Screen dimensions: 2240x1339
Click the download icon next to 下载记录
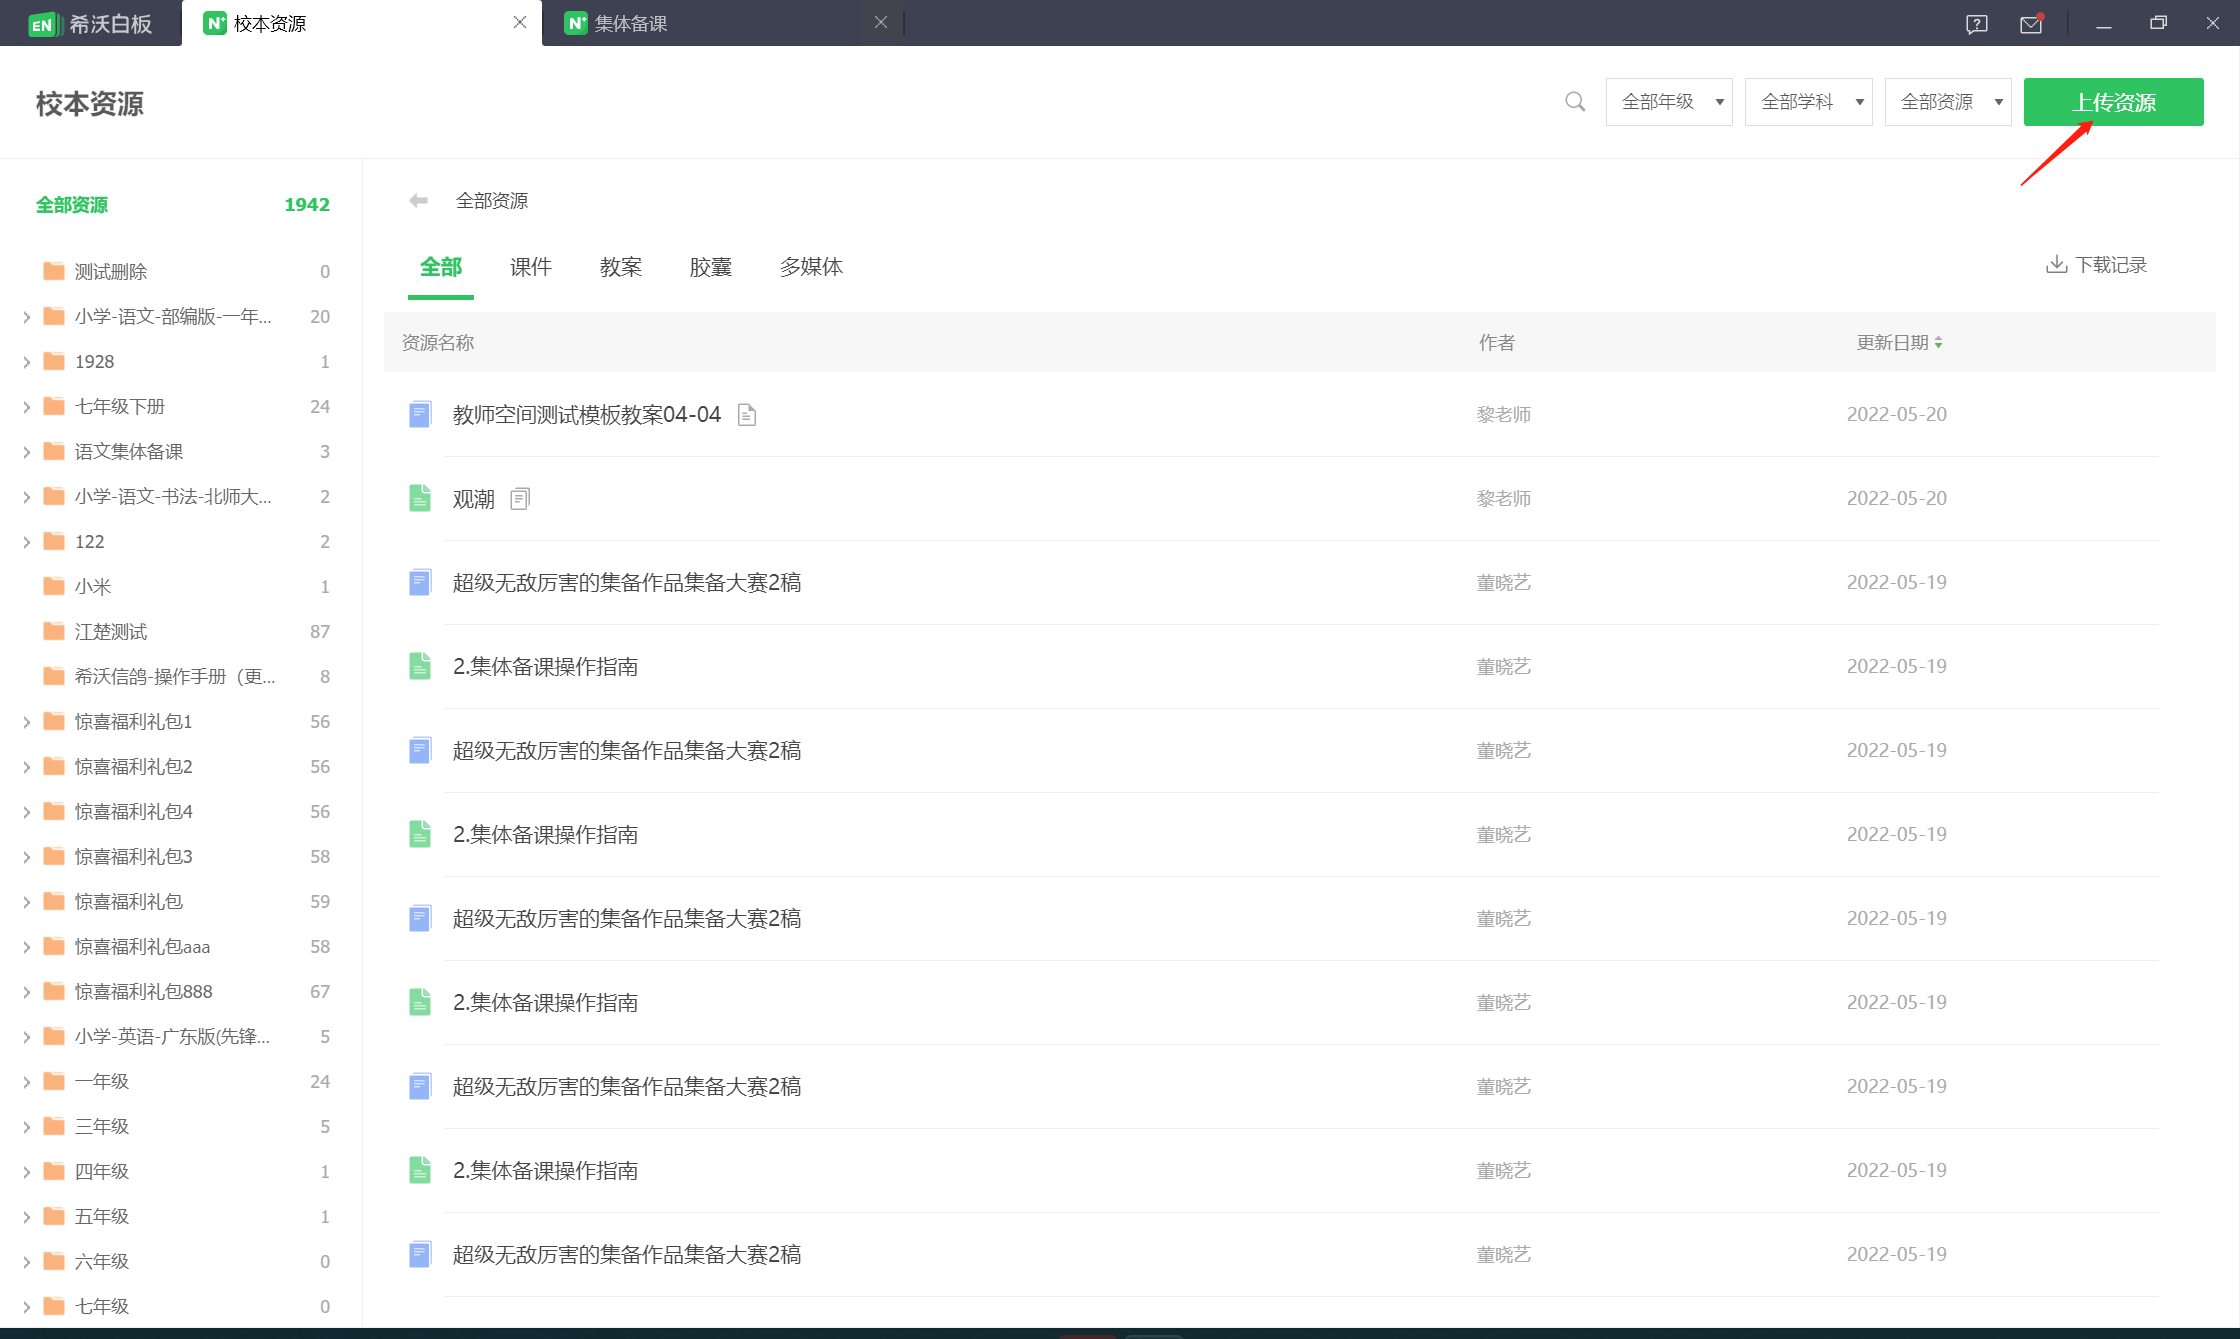tap(2057, 264)
